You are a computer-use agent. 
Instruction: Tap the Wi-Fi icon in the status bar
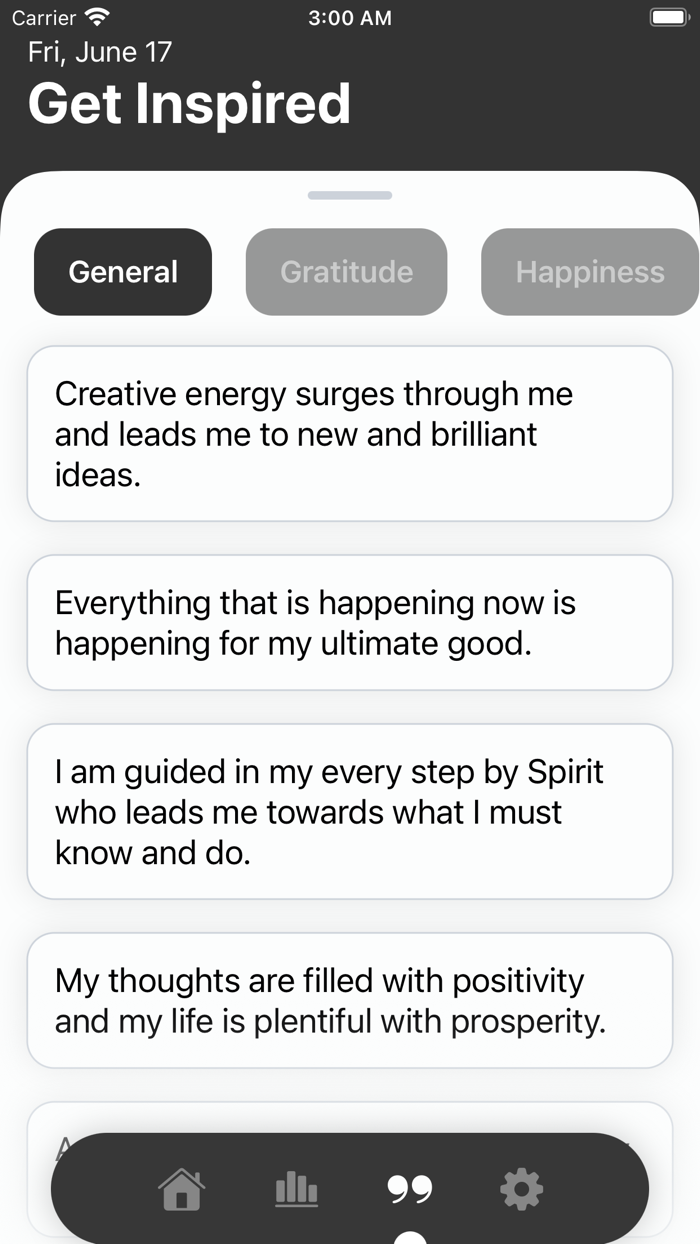coord(96,17)
